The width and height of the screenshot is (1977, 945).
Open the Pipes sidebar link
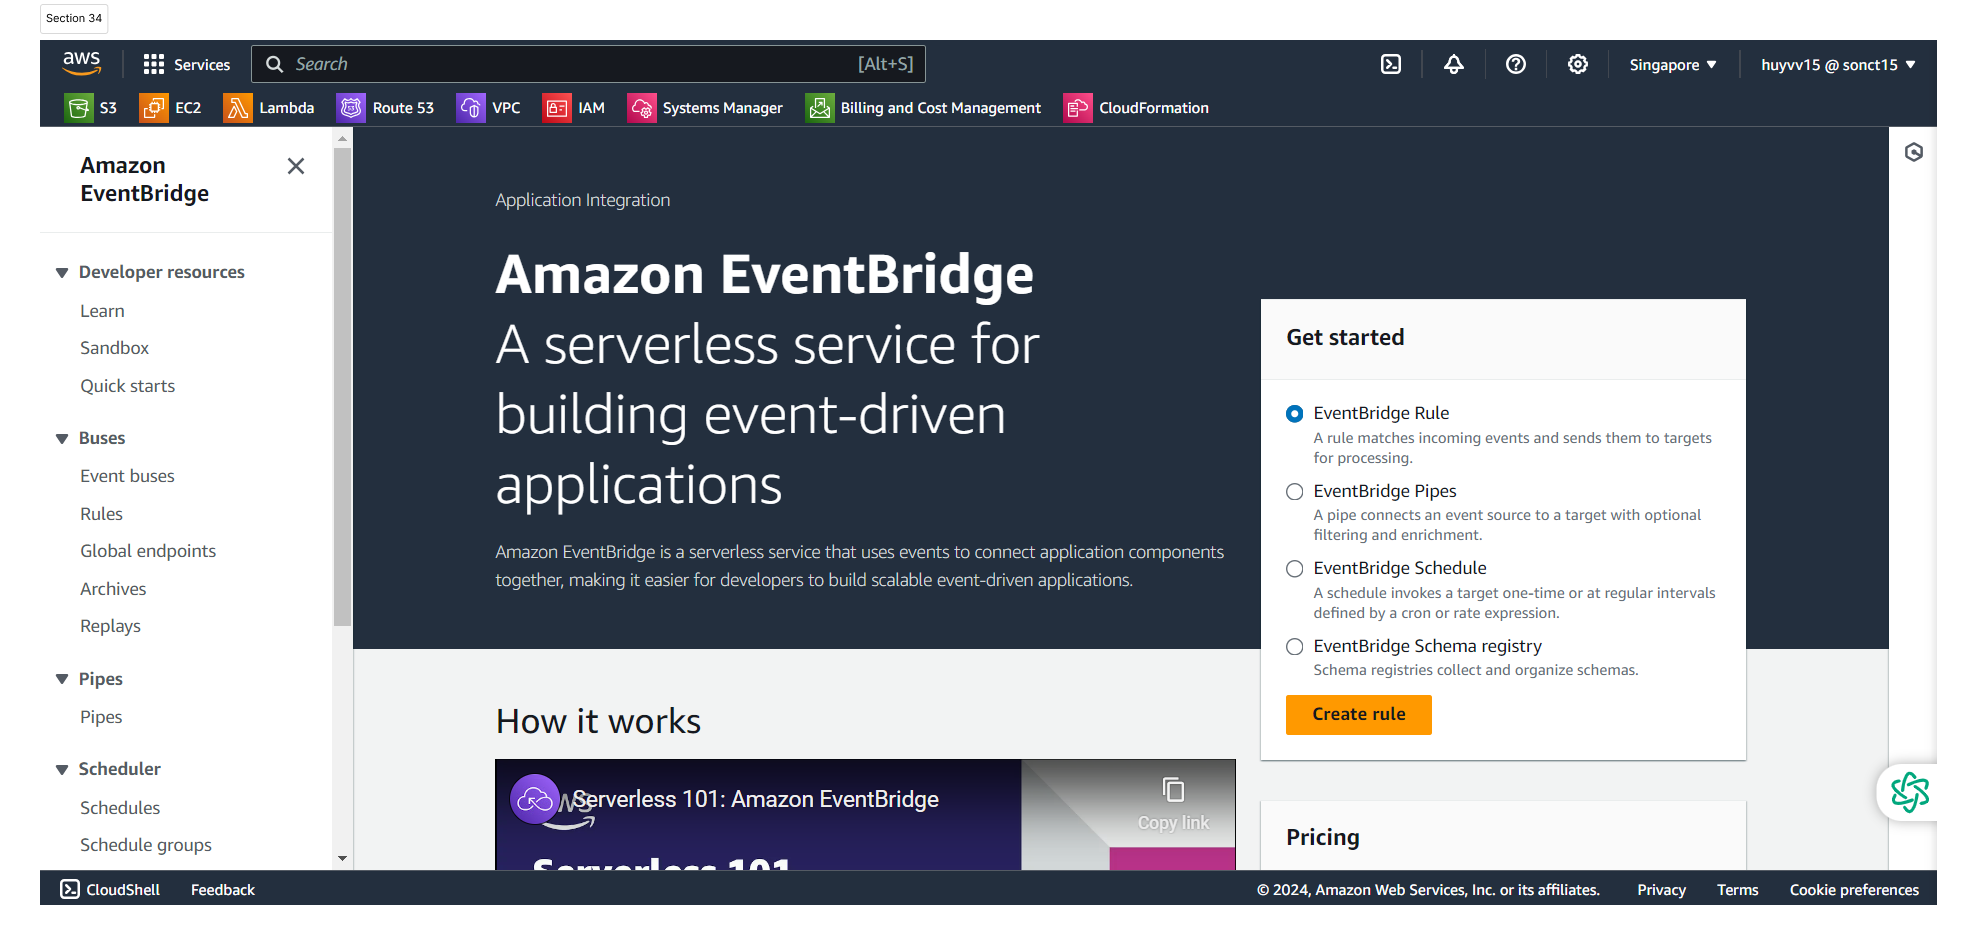point(101,717)
